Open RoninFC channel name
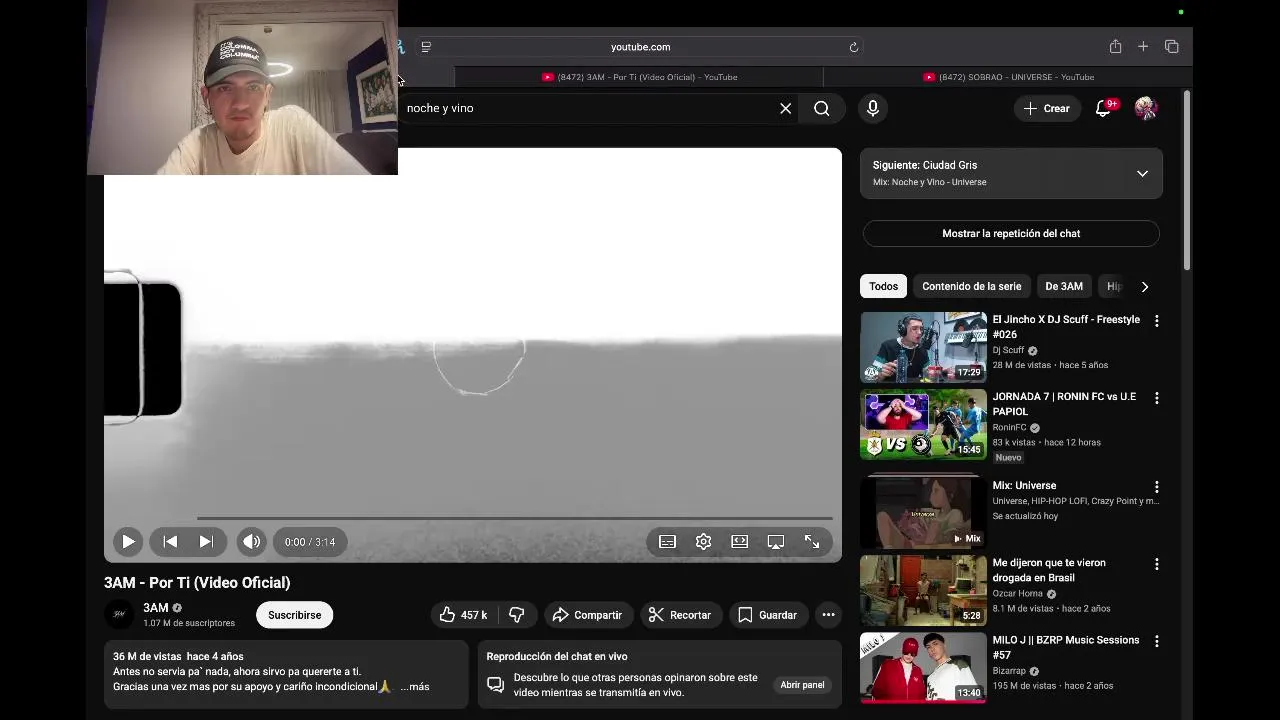 [x=1010, y=427]
